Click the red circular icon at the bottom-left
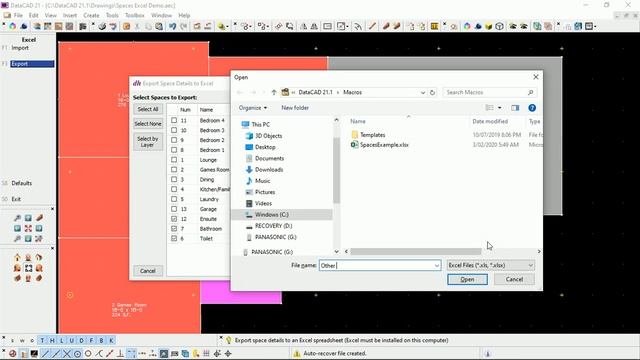The width and height of the screenshot is (640, 360). click(13, 353)
